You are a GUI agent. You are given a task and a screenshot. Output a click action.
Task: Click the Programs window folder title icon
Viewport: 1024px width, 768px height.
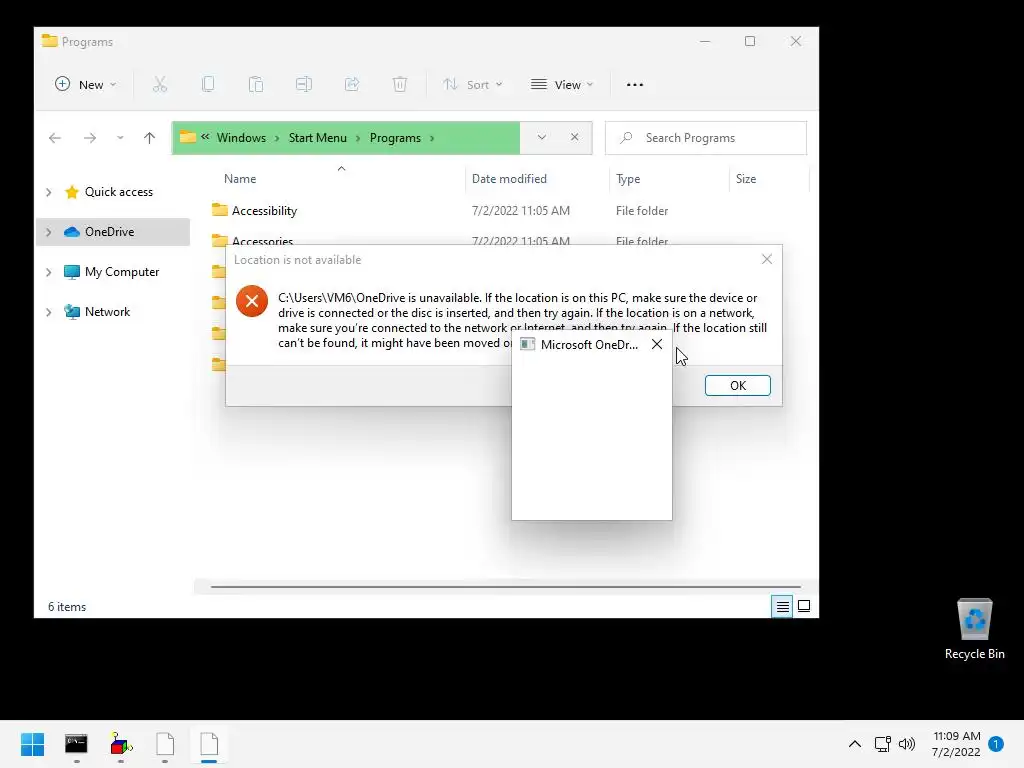click(50, 41)
